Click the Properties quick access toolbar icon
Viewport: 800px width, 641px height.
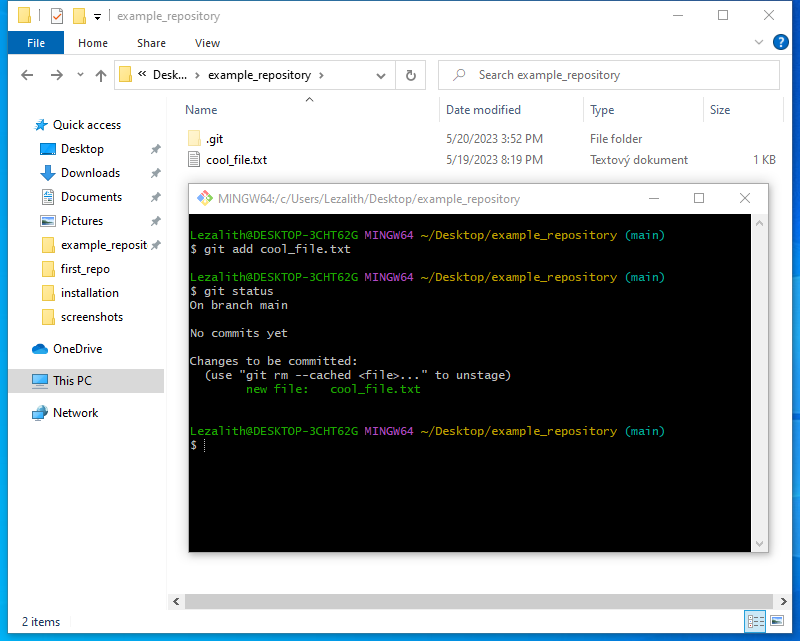tap(57, 16)
